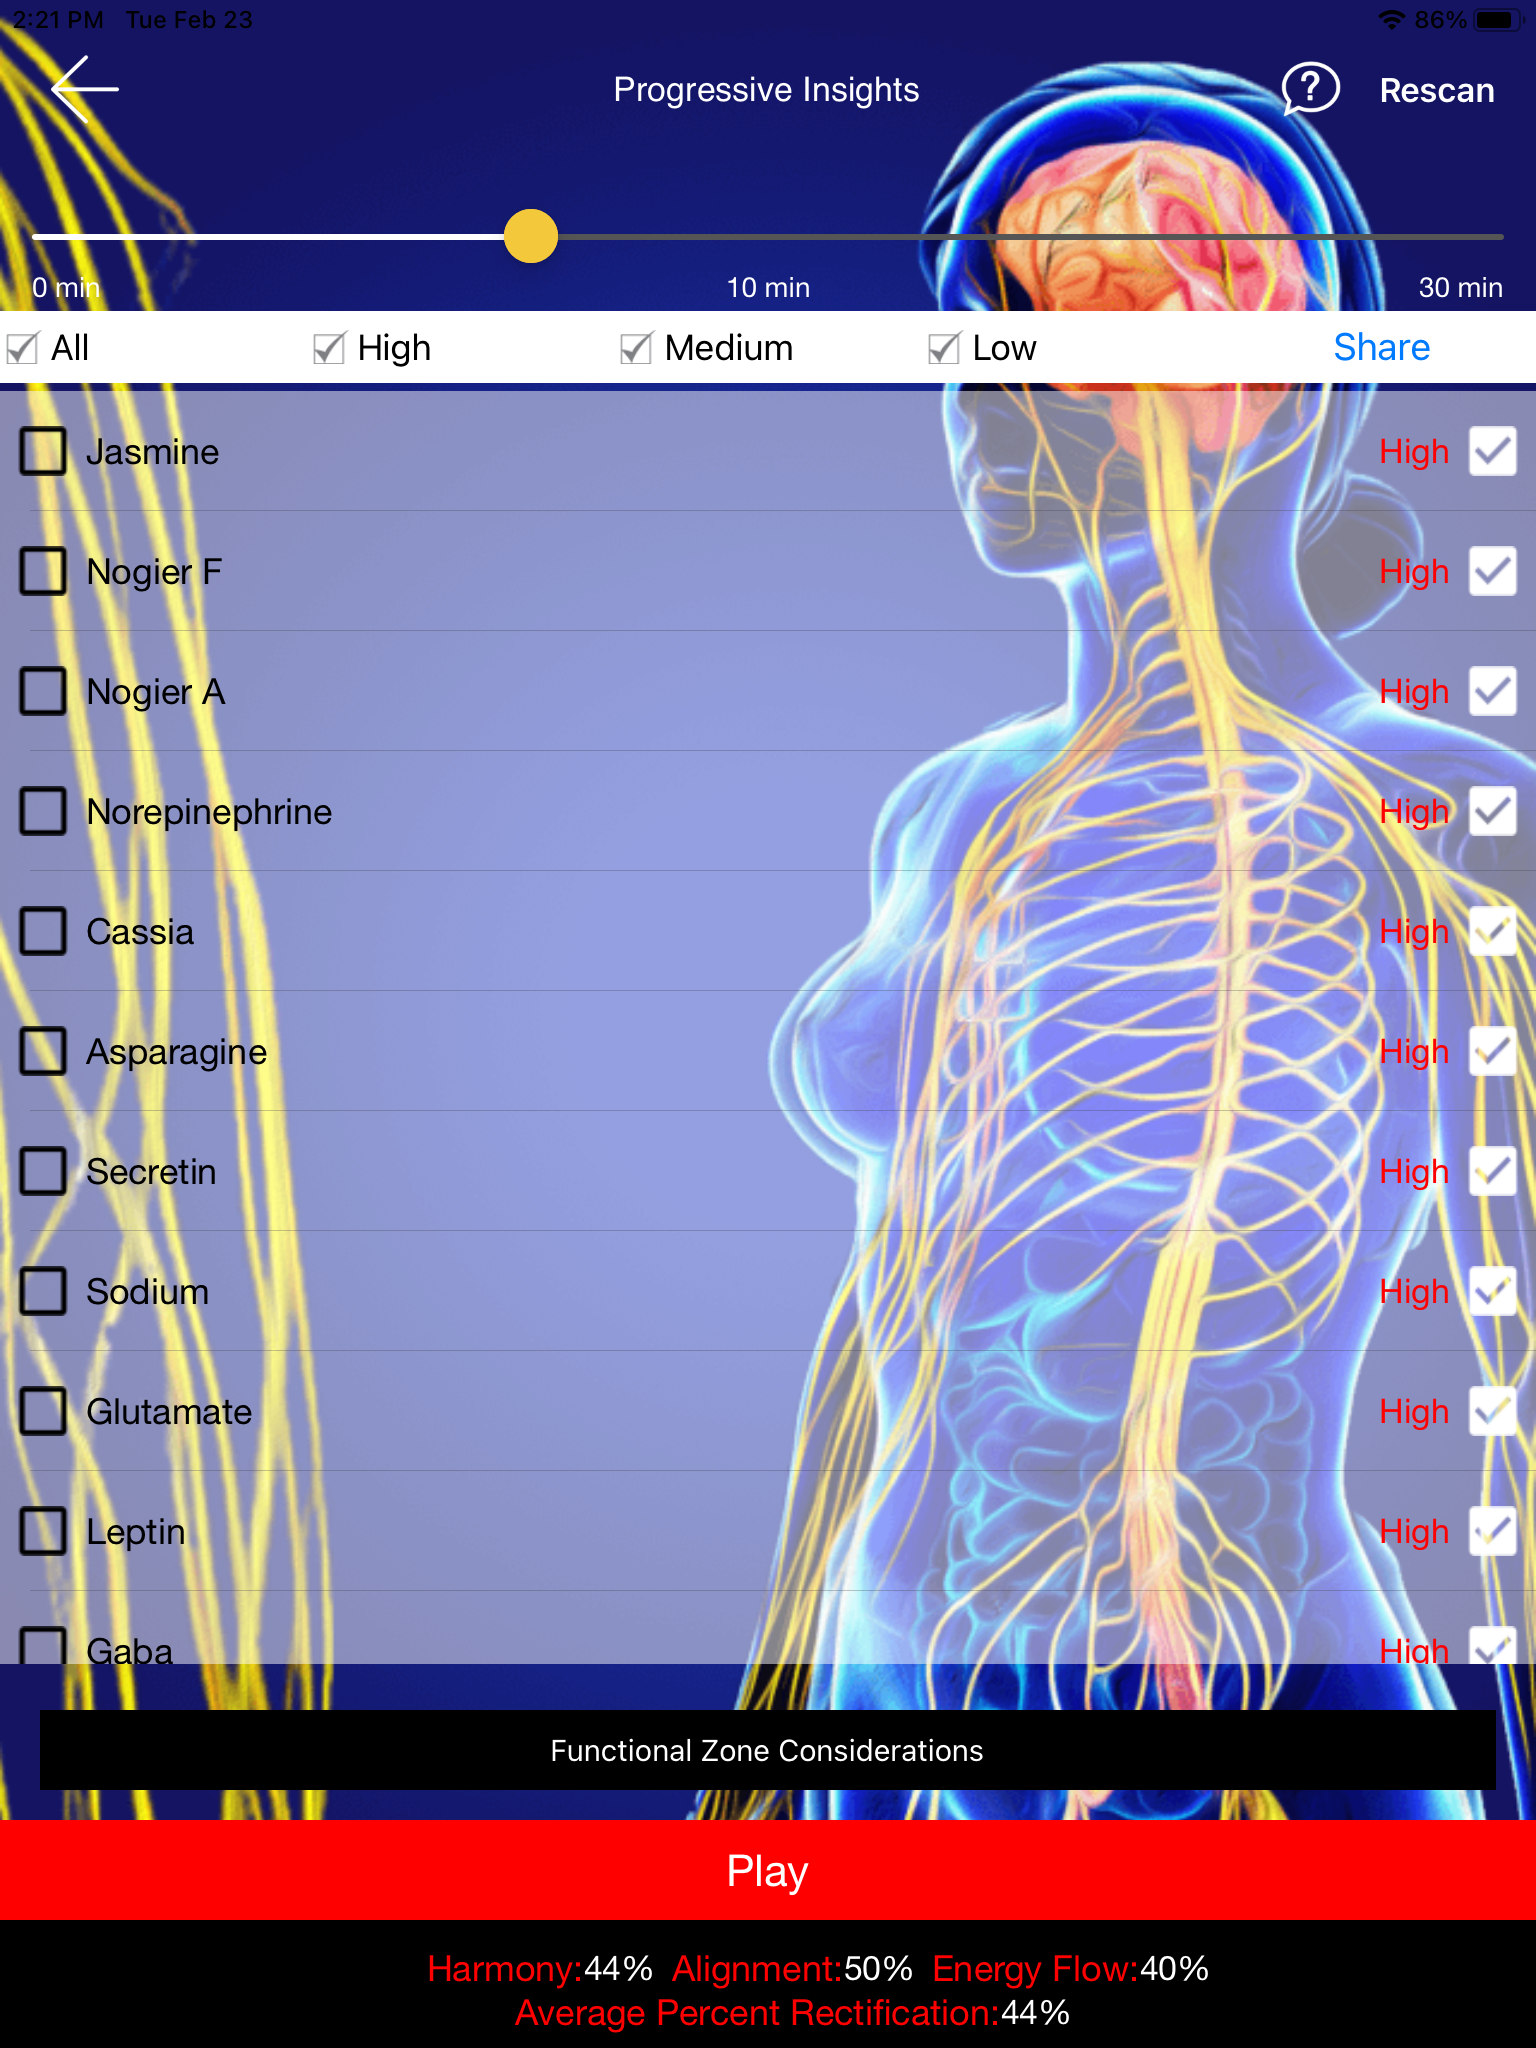Tap the Progressive Insights title
Screen dimensions: 1536x2048
(x=766, y=90)
